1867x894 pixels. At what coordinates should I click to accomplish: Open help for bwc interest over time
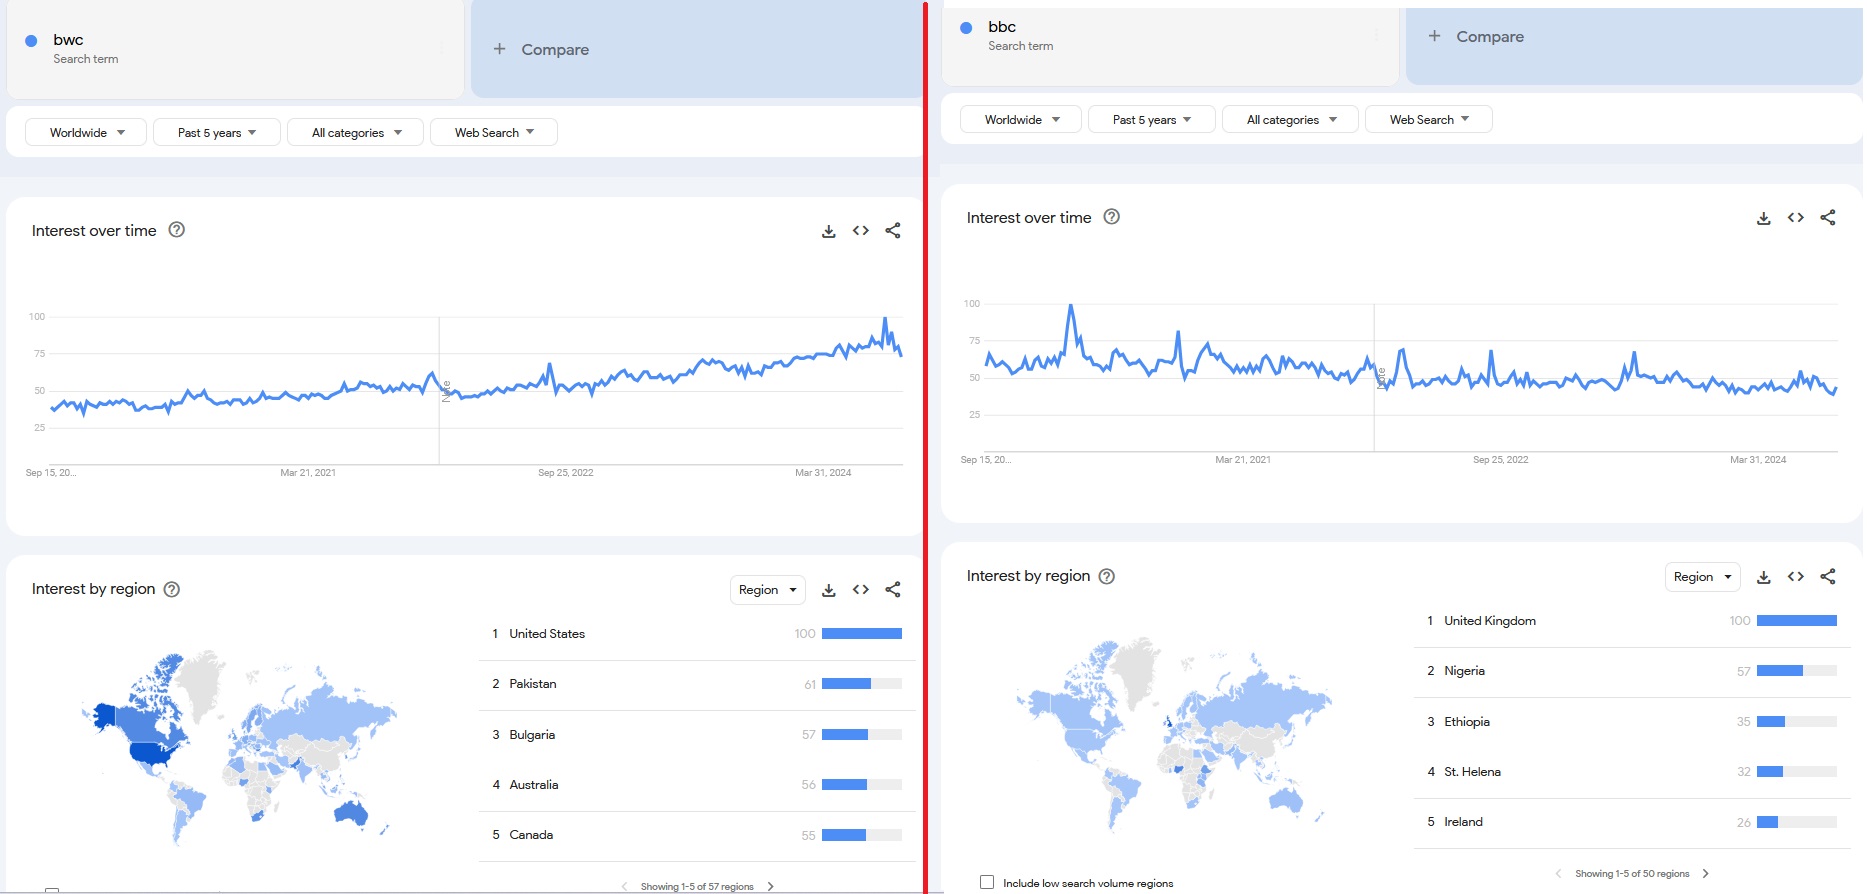pyautogui.click(x=177, y=230)
